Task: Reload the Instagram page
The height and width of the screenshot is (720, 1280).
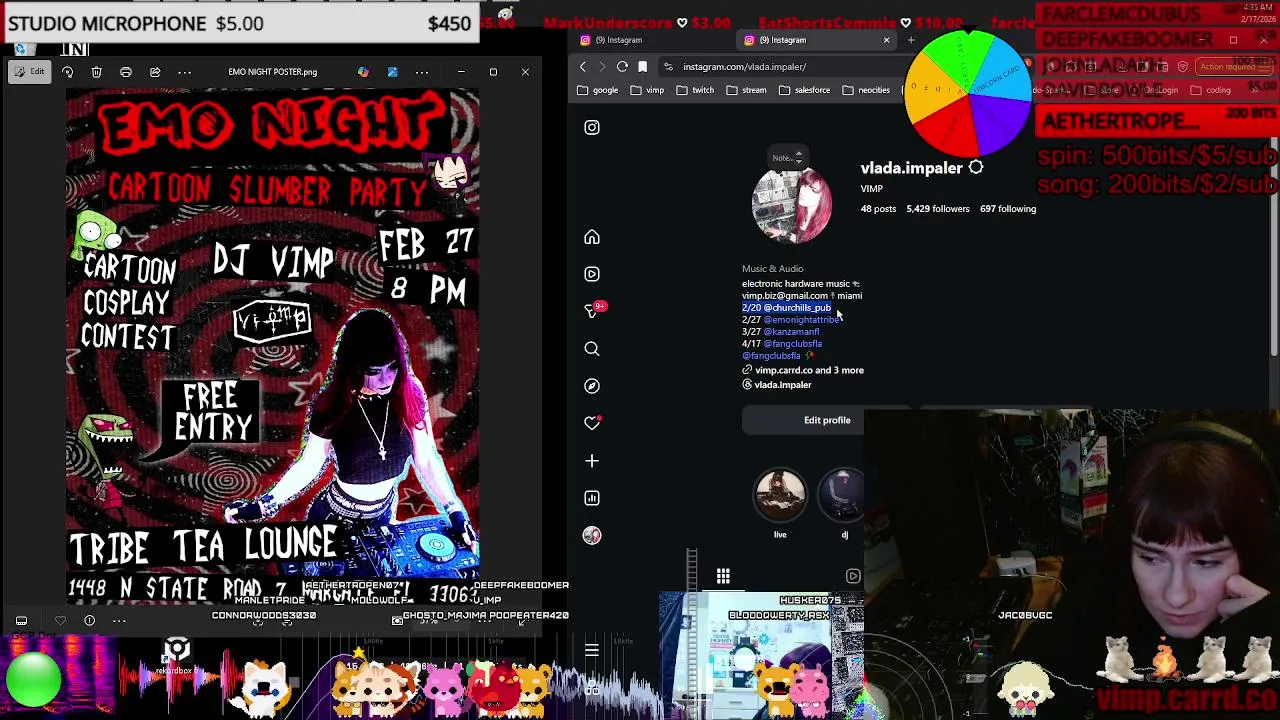Action: point(622,67)
